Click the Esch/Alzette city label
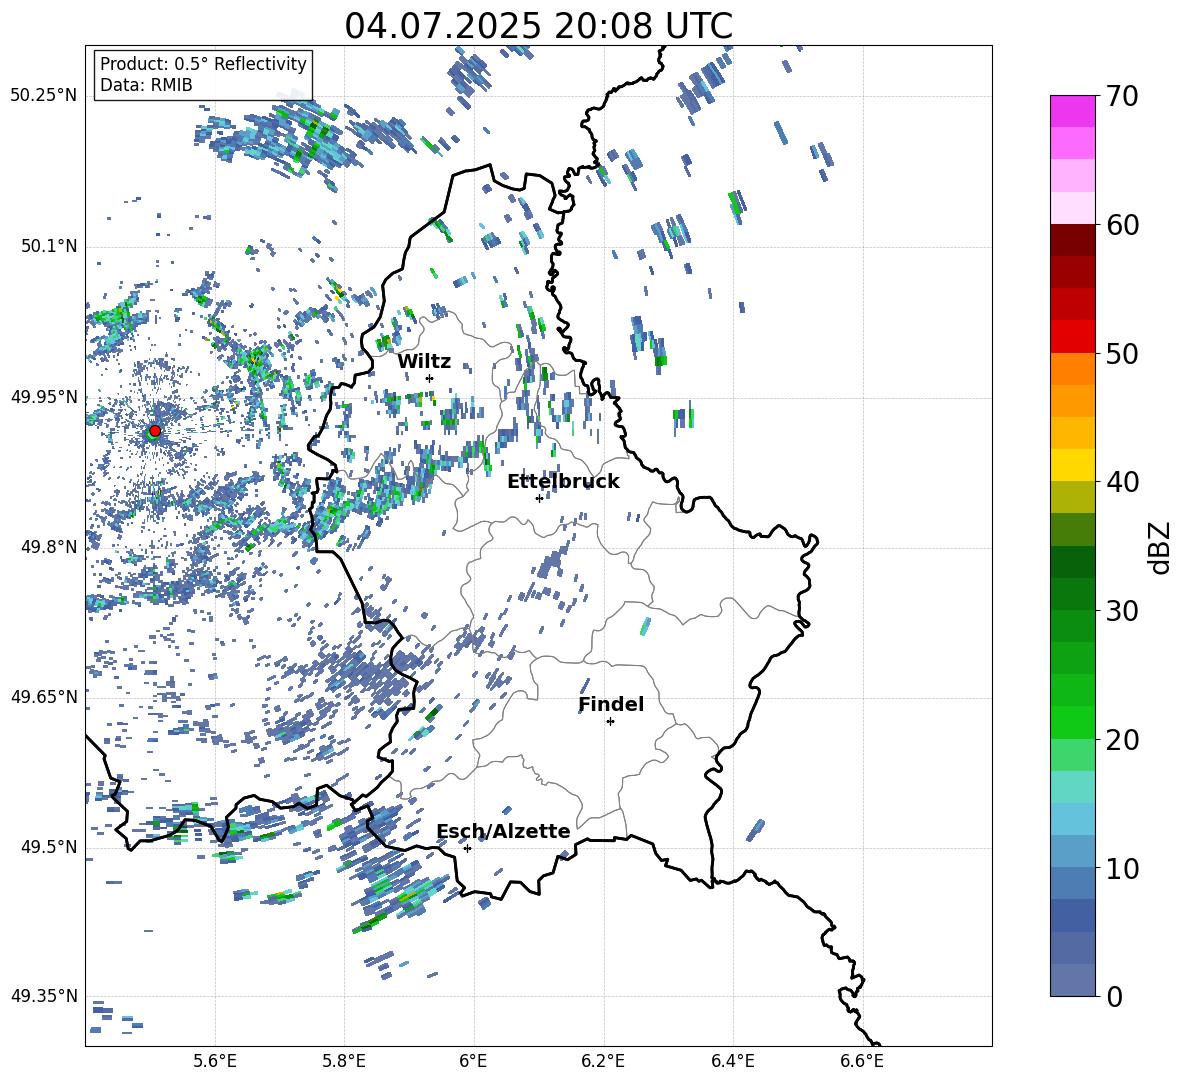This screenshot has height=1081, width=1184. point(504,831)
